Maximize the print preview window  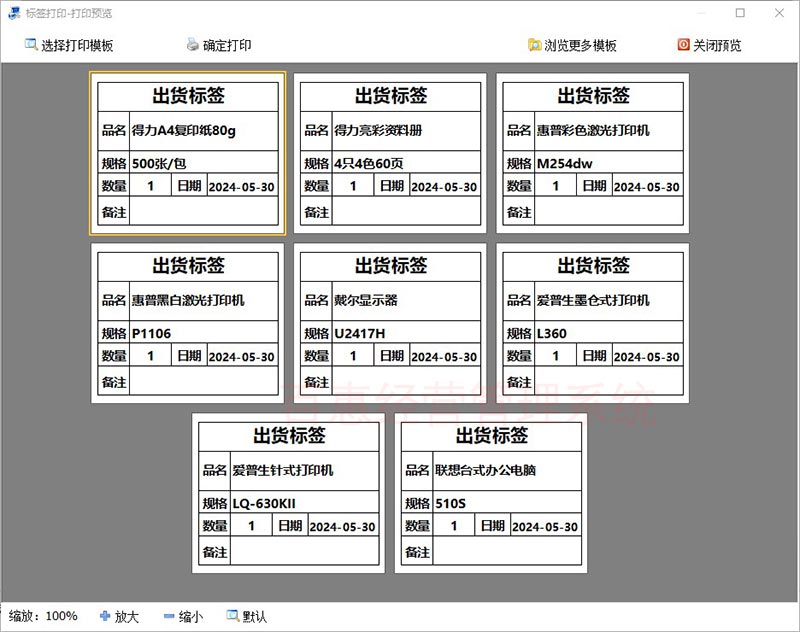point(740,13)
